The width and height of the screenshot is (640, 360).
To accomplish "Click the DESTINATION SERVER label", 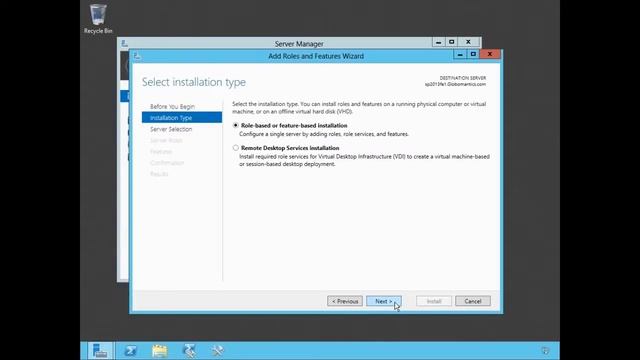I will click(462, 78).
